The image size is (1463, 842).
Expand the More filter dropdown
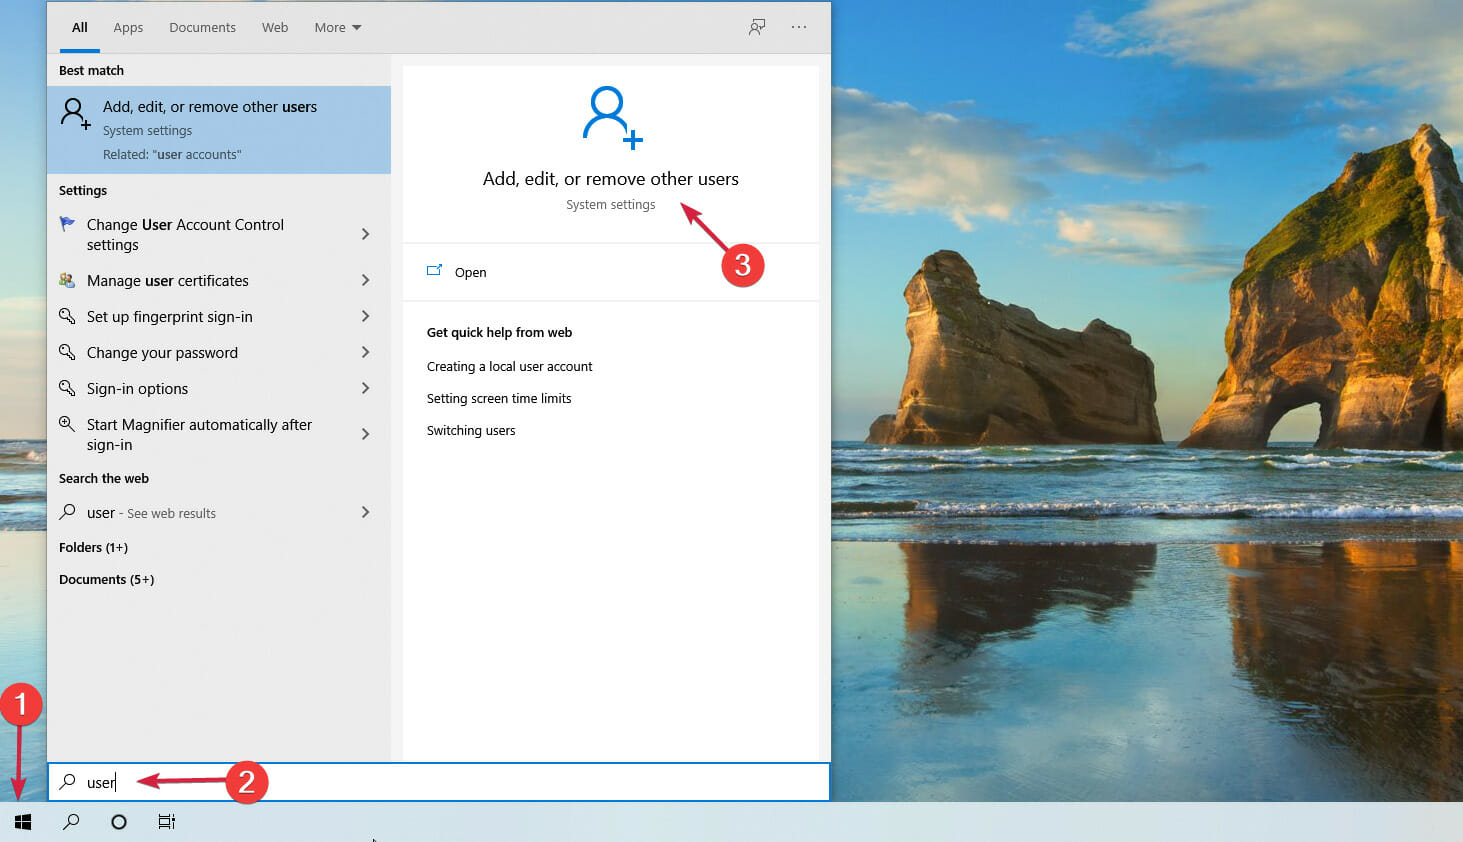click(x=337, y=27)
